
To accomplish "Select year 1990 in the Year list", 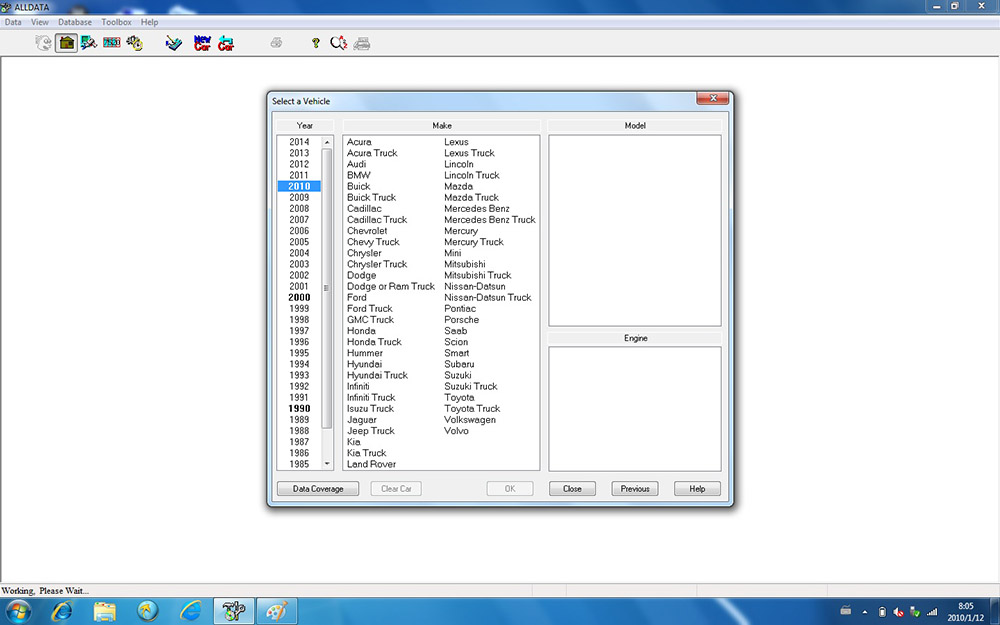I will [x=298, y=408].
